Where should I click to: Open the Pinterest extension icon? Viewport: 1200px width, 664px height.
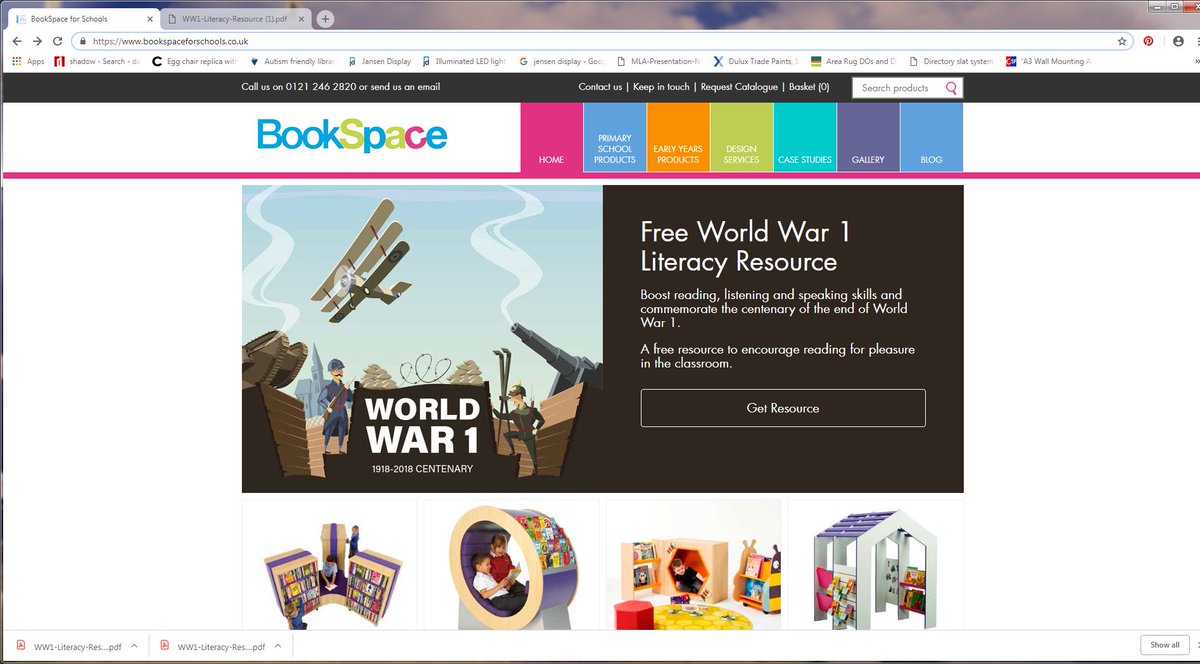point(1149,41)
